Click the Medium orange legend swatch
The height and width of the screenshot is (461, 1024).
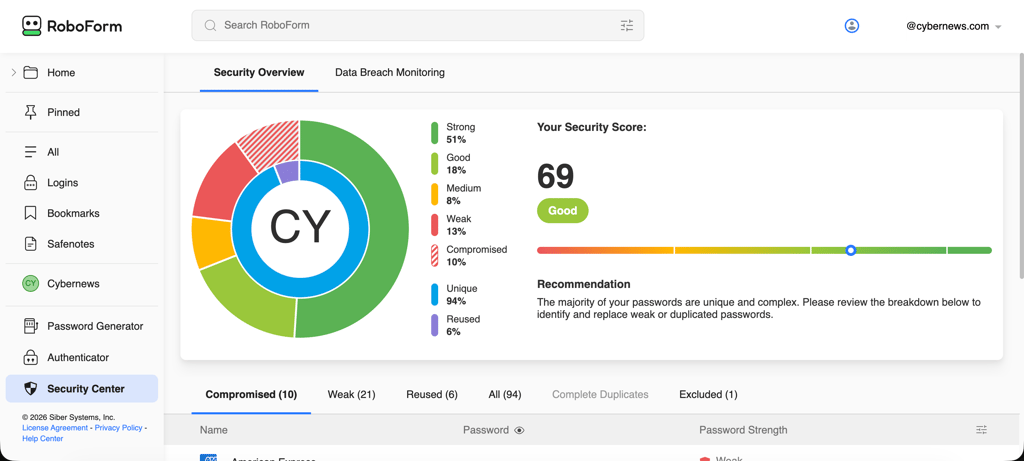434,195
